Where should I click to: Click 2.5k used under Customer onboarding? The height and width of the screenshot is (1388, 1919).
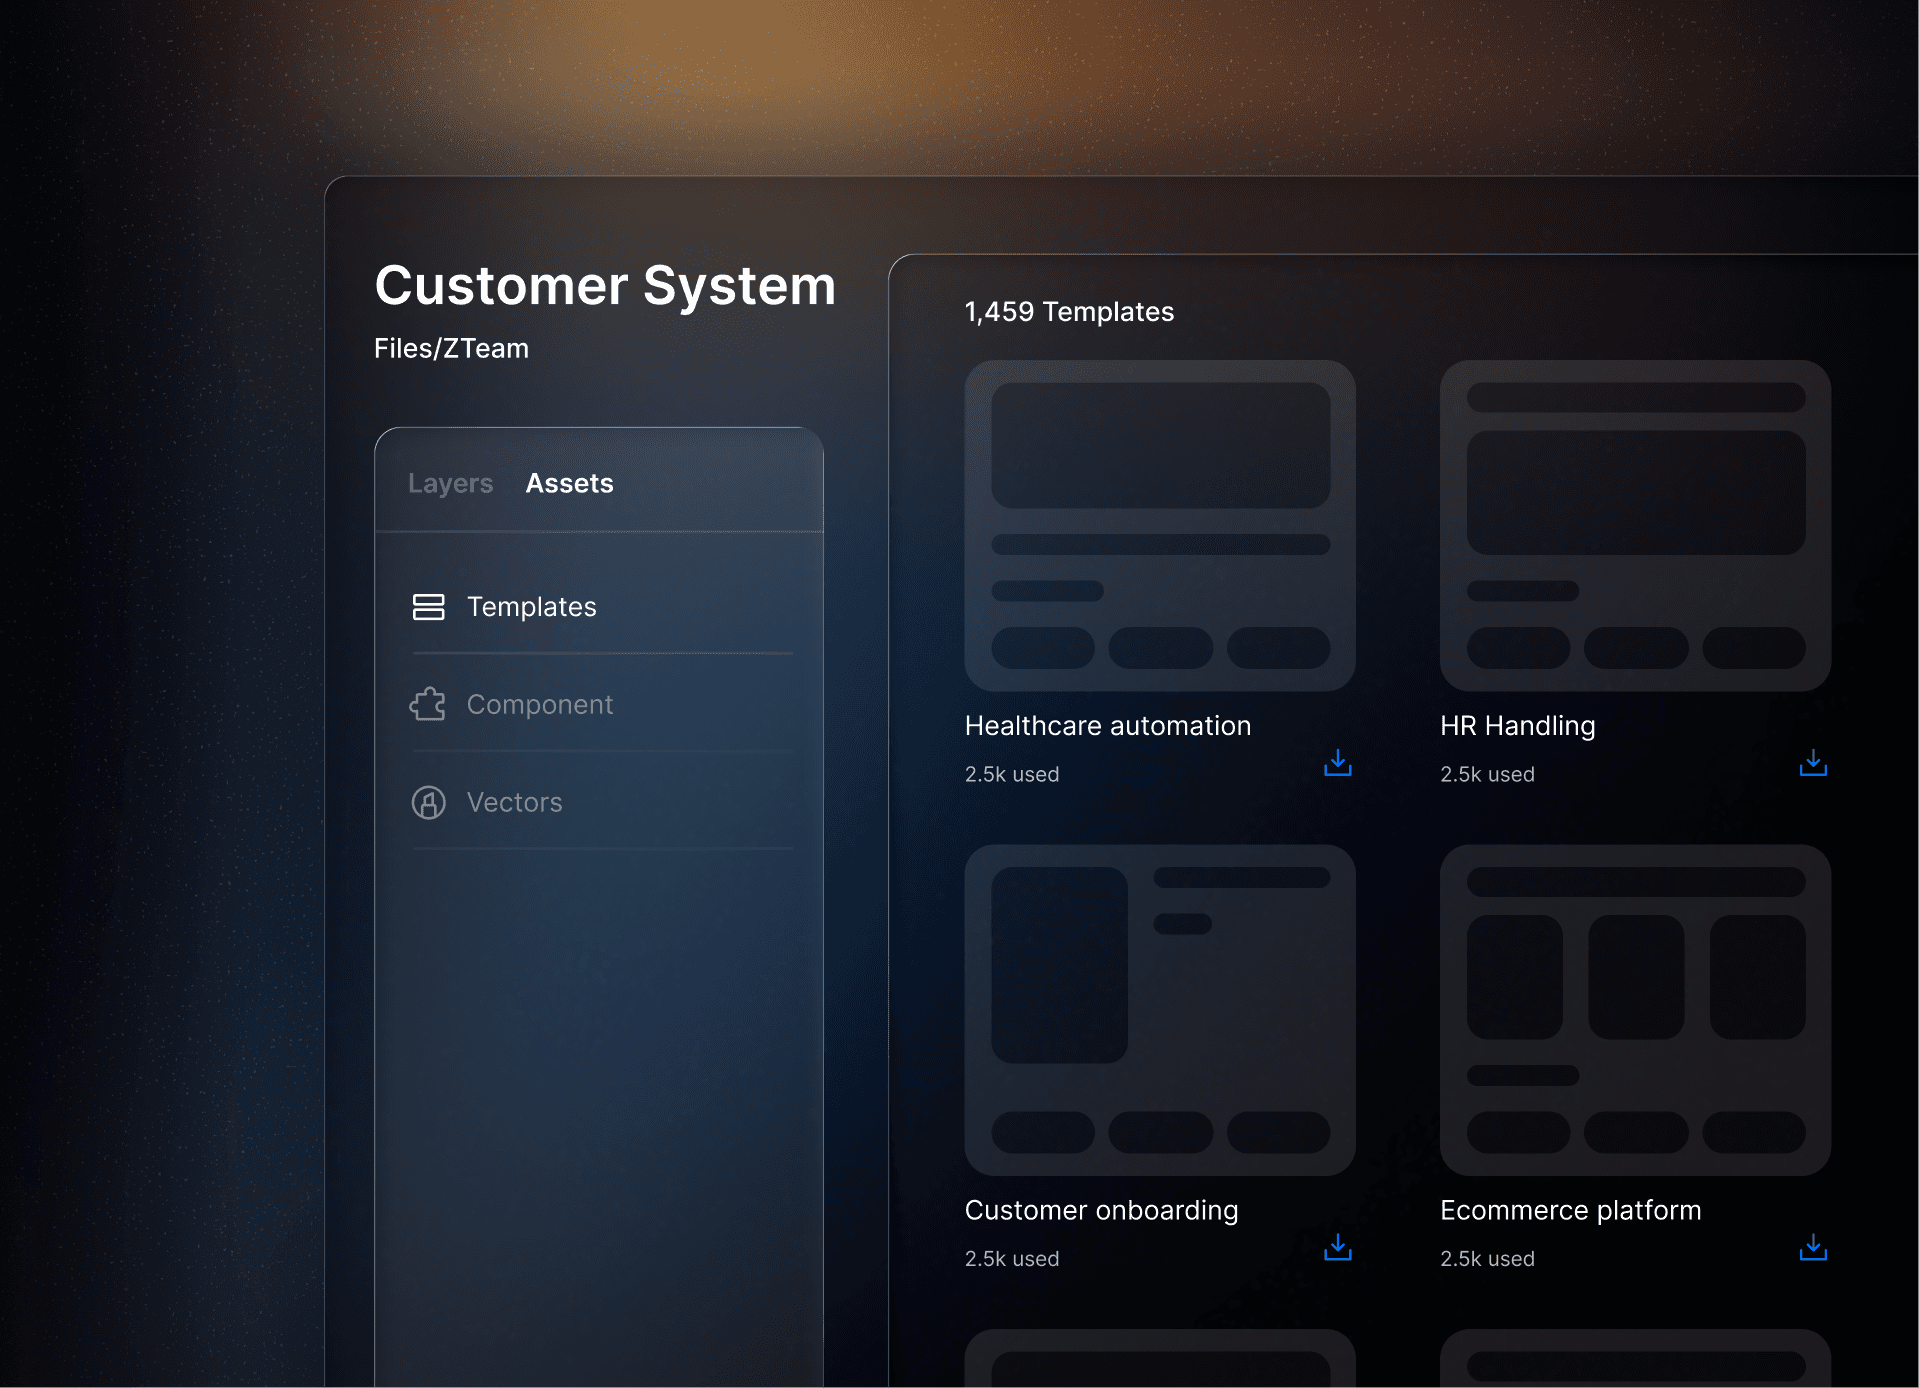pos(1011,1259)
